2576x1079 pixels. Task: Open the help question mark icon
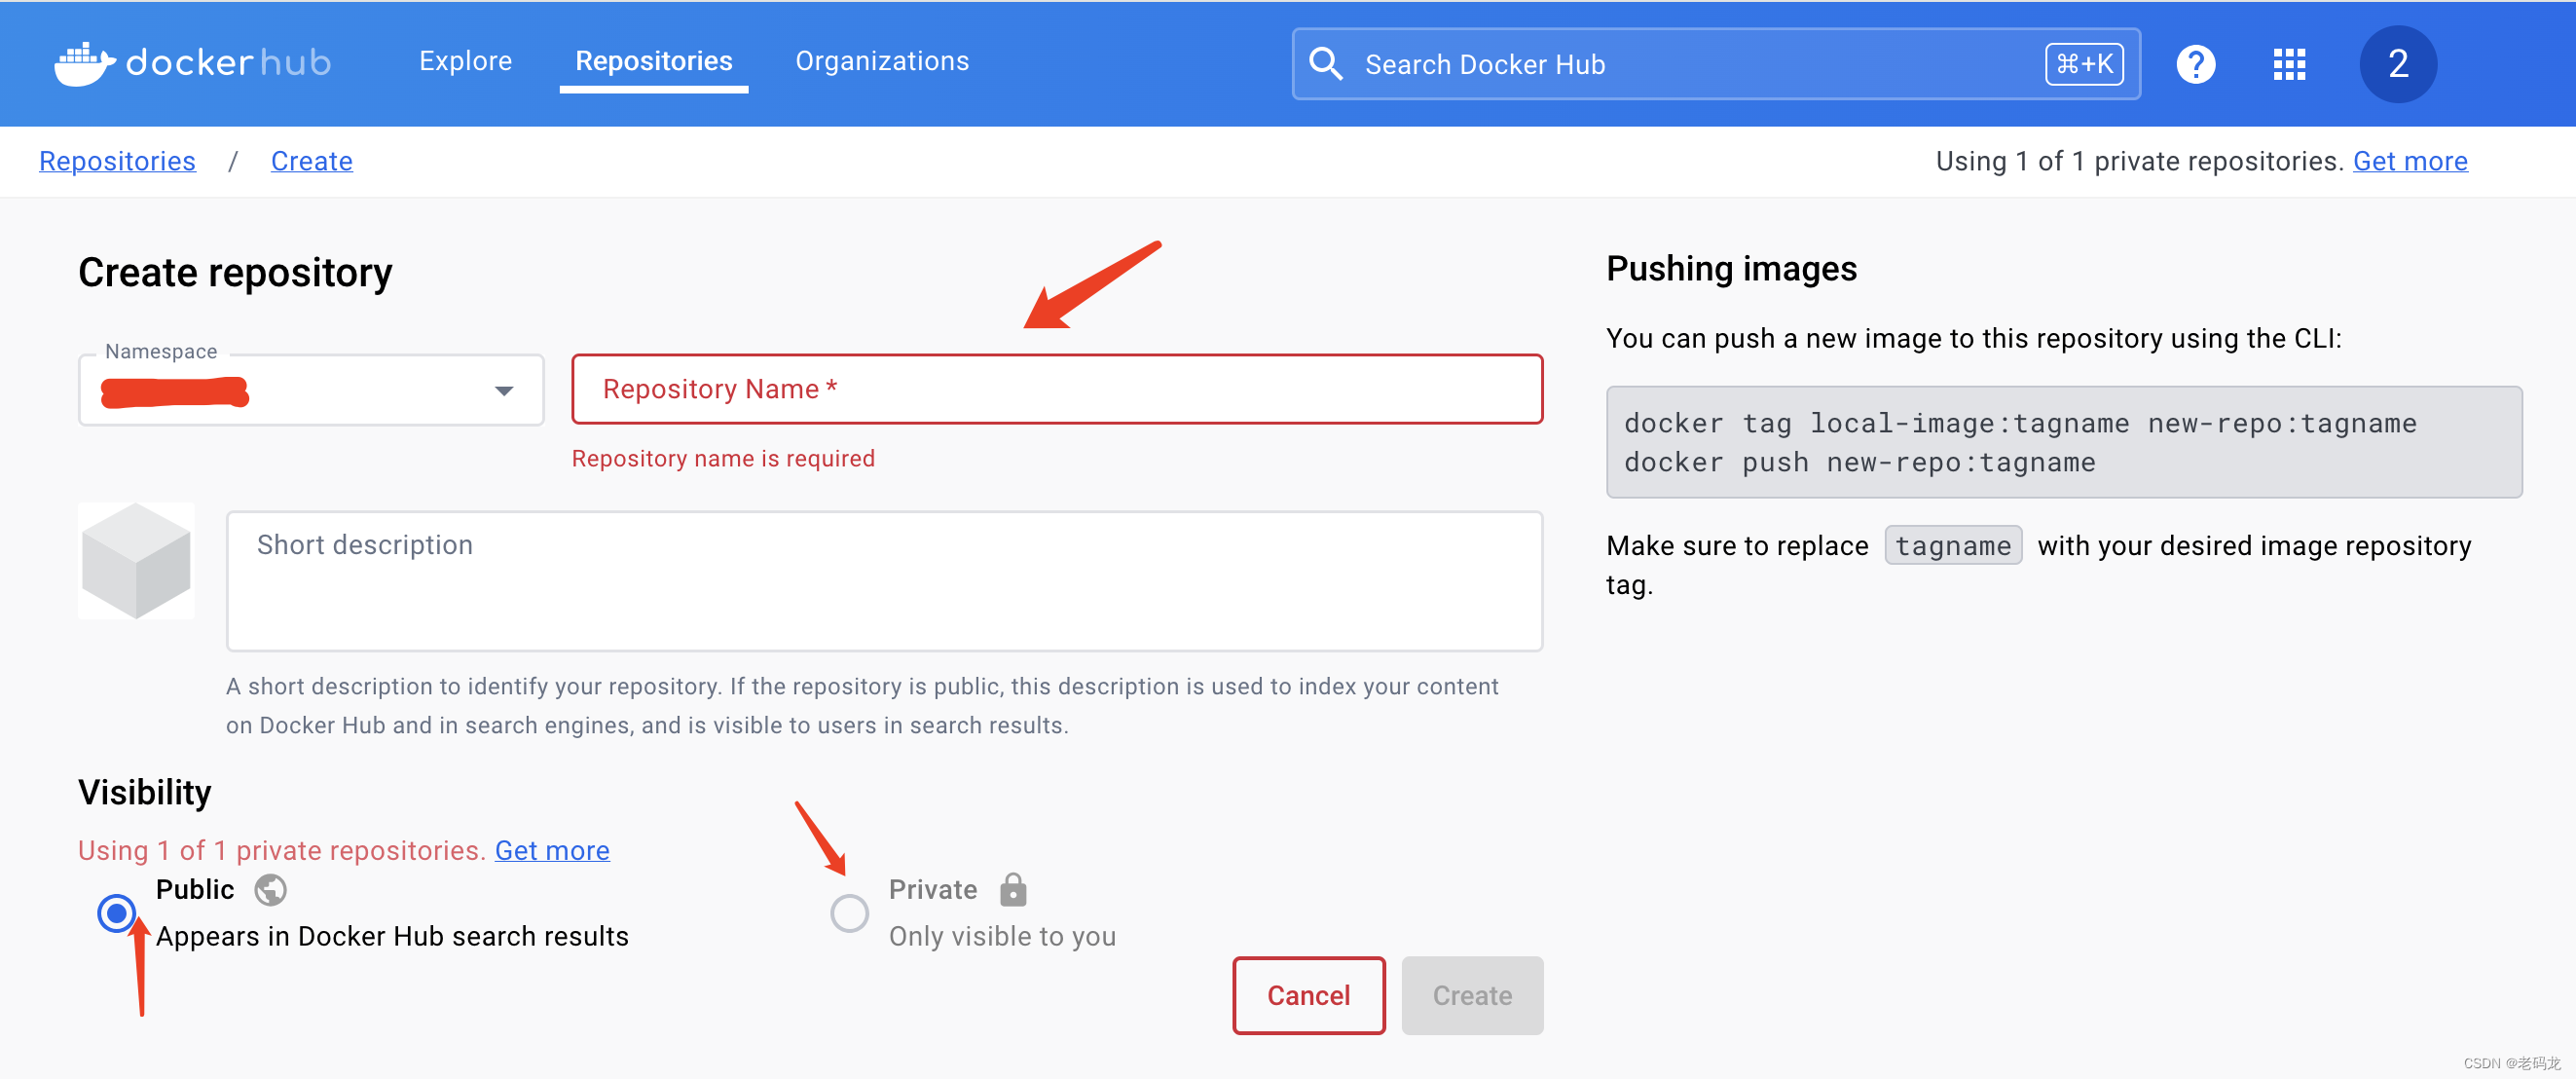[x=2195, y=64]
